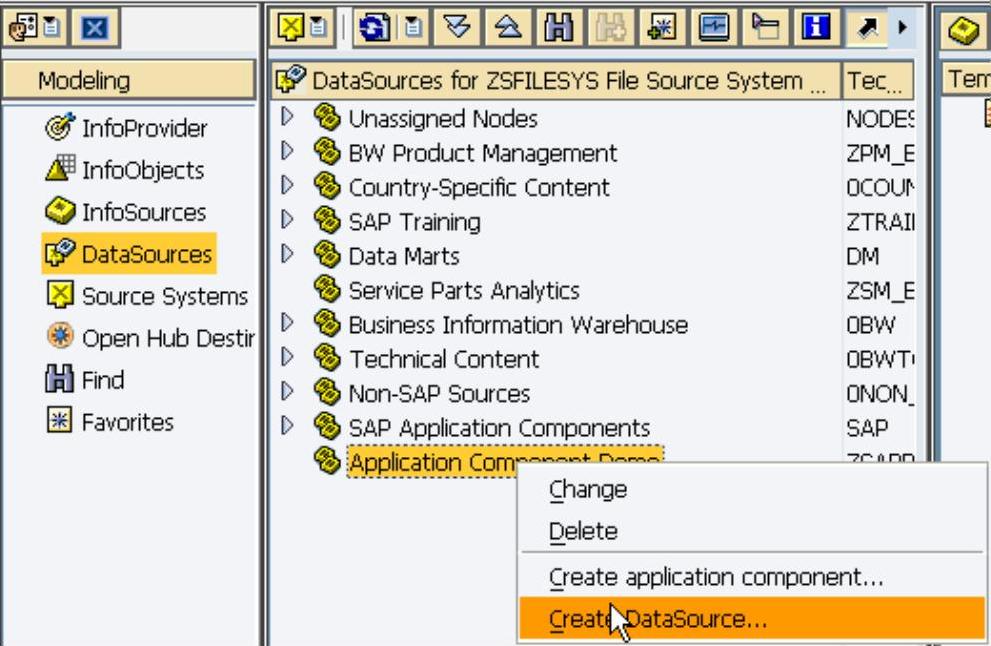
Task: Click Delete in the context menu
Action: (x=583, y=532)
